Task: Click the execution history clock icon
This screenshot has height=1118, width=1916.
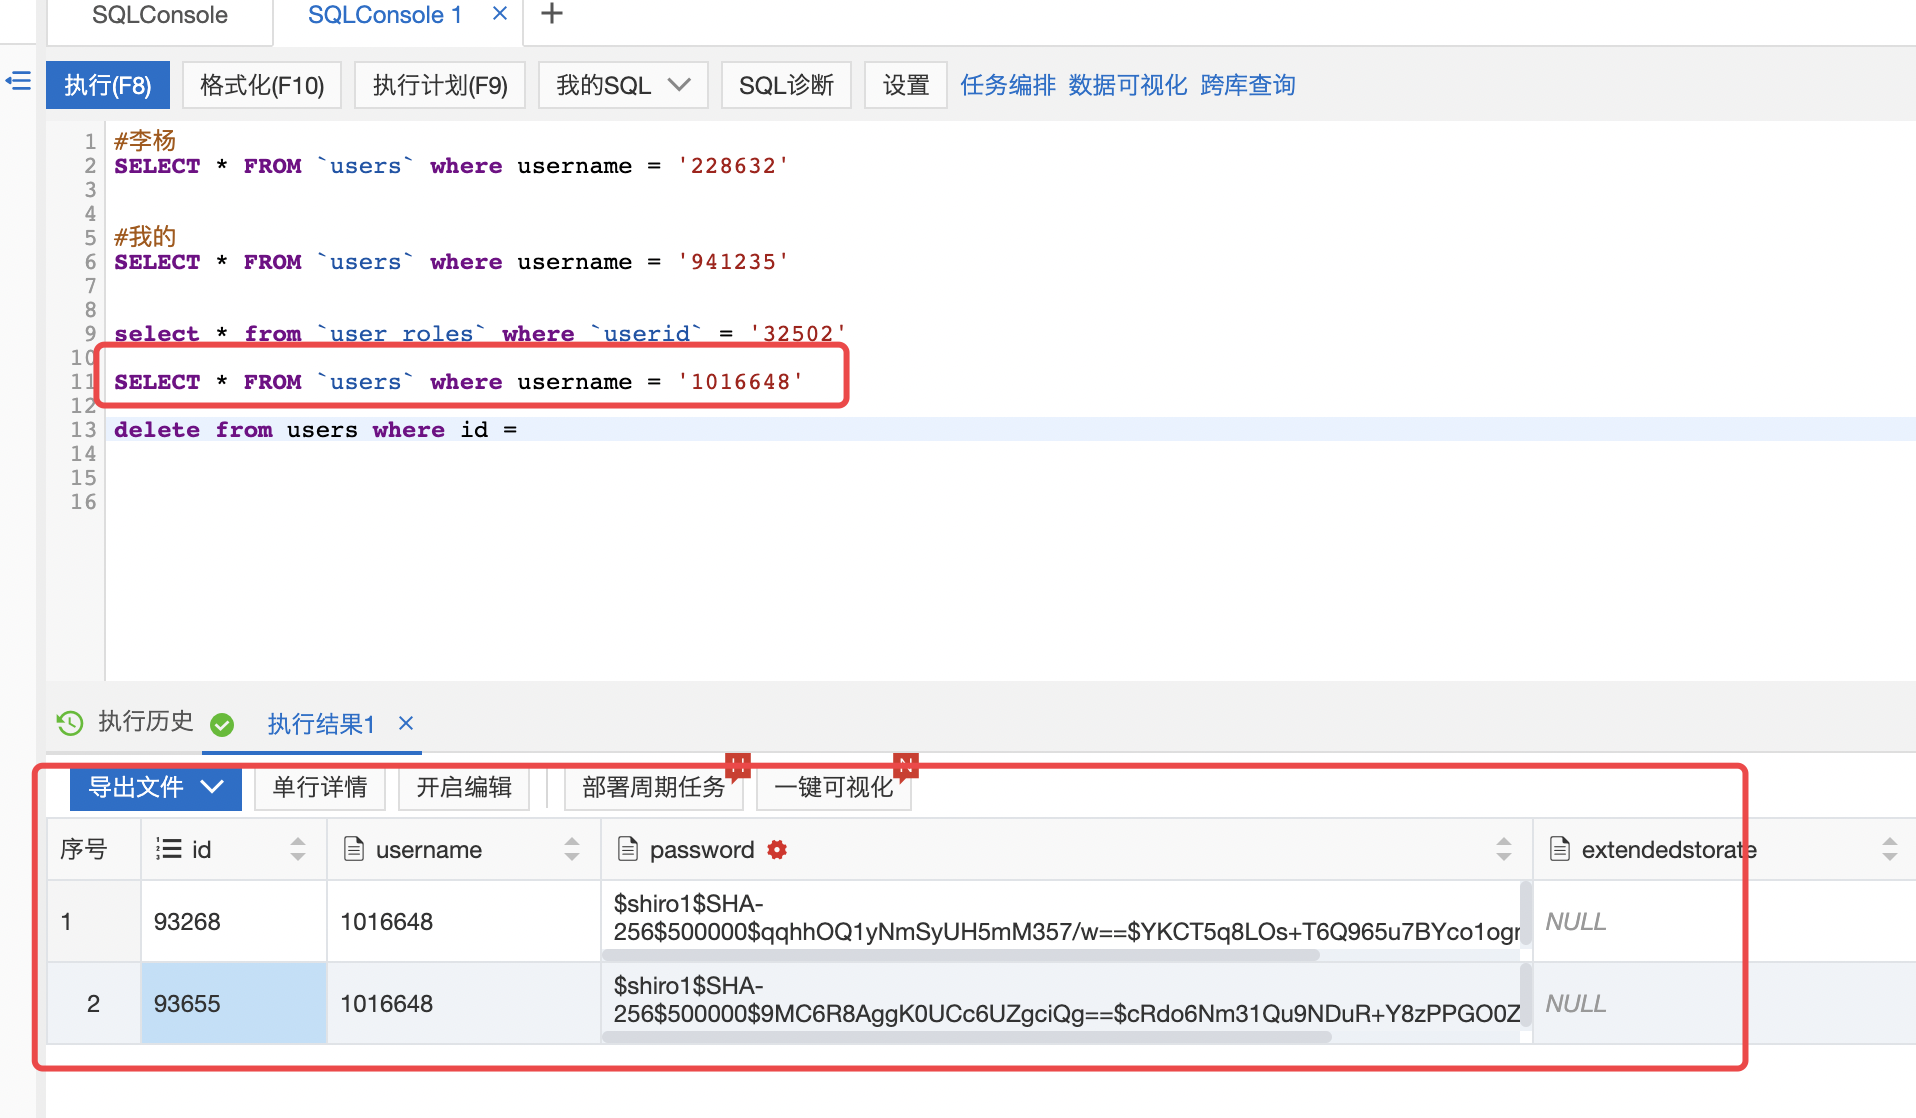Action: pyautogui.click(x=70, y=723)
